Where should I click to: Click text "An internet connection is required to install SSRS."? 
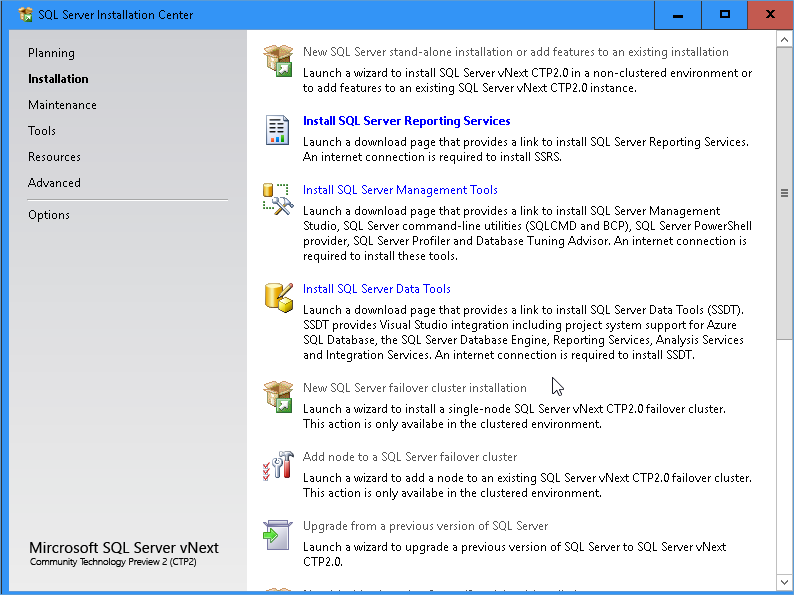432,157
